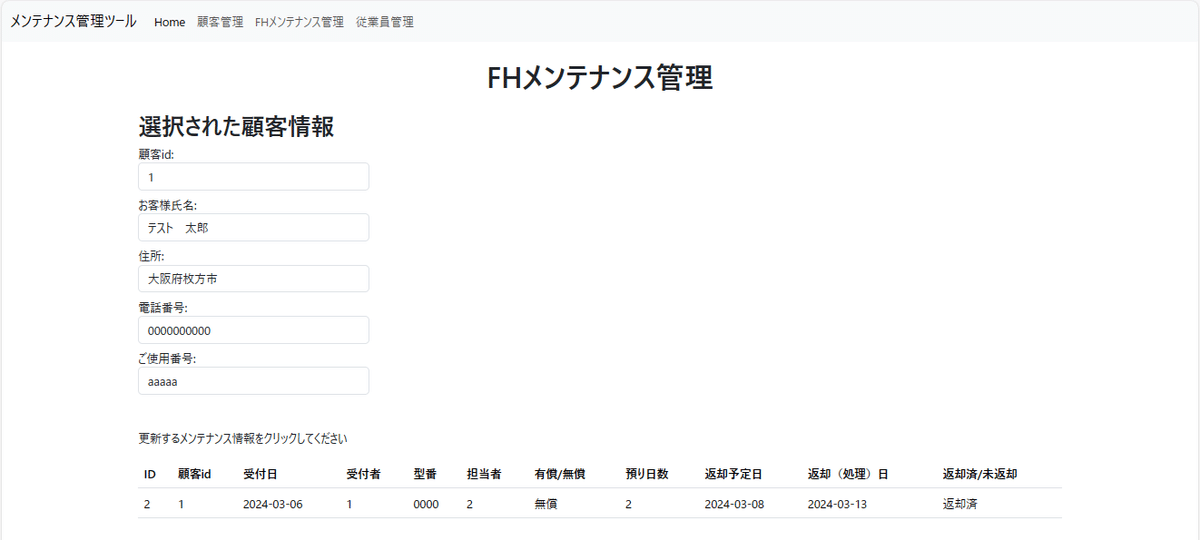Focus the お客様氏名 input field

tap(254, 228)
